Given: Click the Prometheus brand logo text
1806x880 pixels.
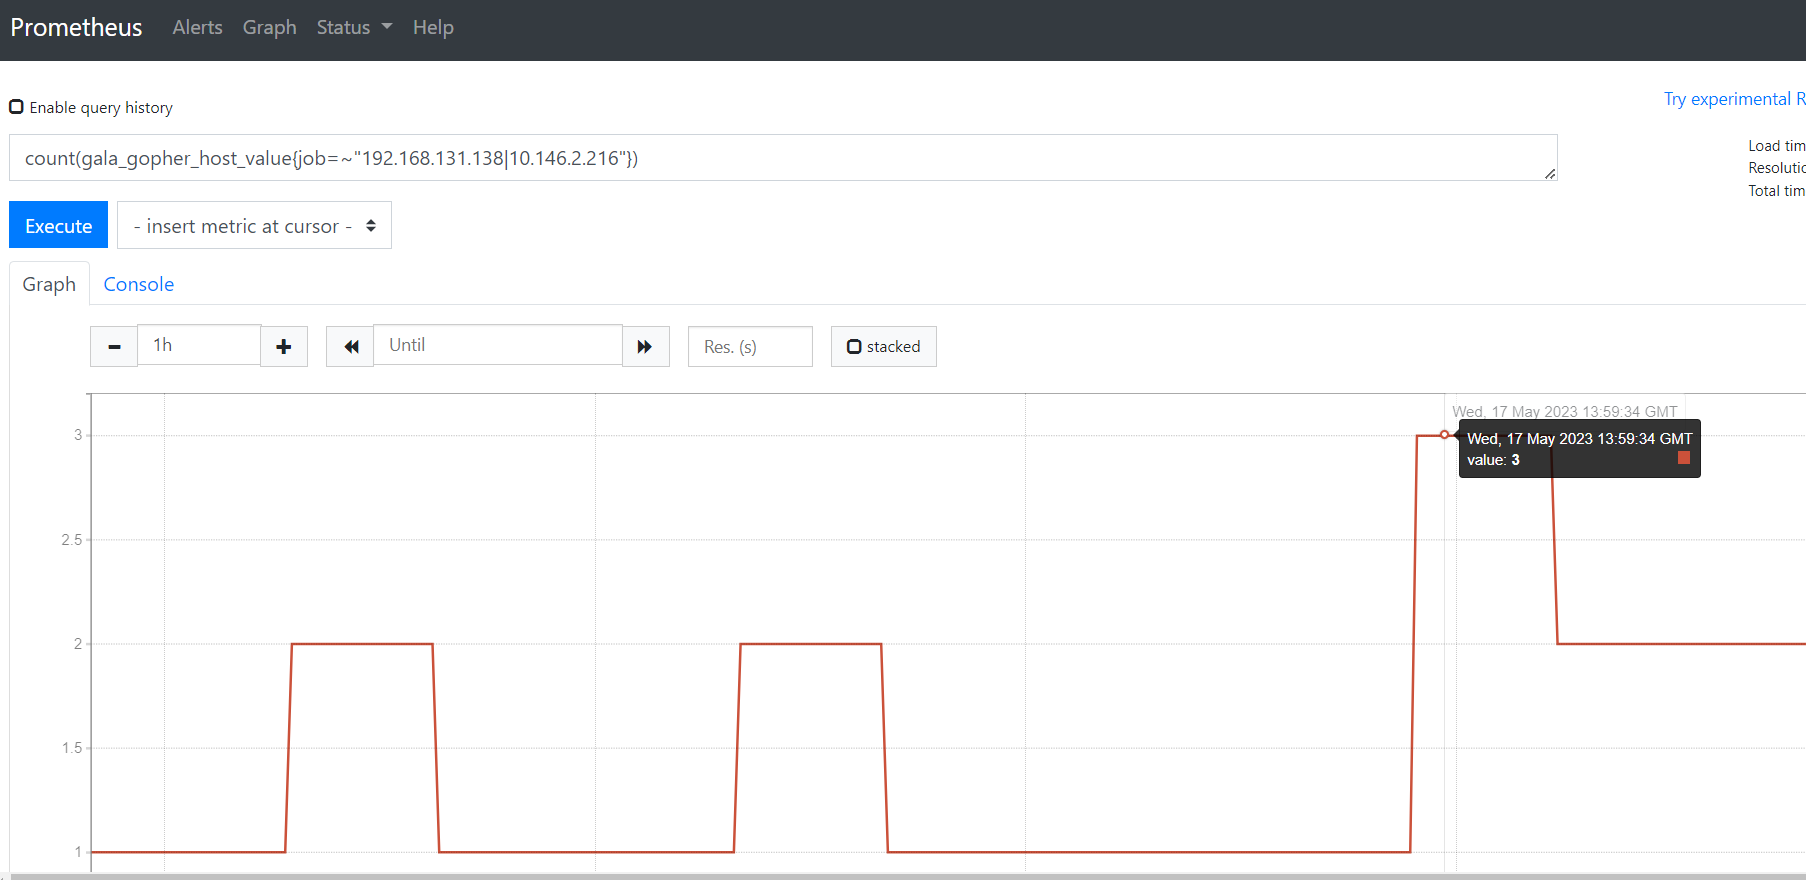Looking at the screenshot, I should [x=76, y=28].
